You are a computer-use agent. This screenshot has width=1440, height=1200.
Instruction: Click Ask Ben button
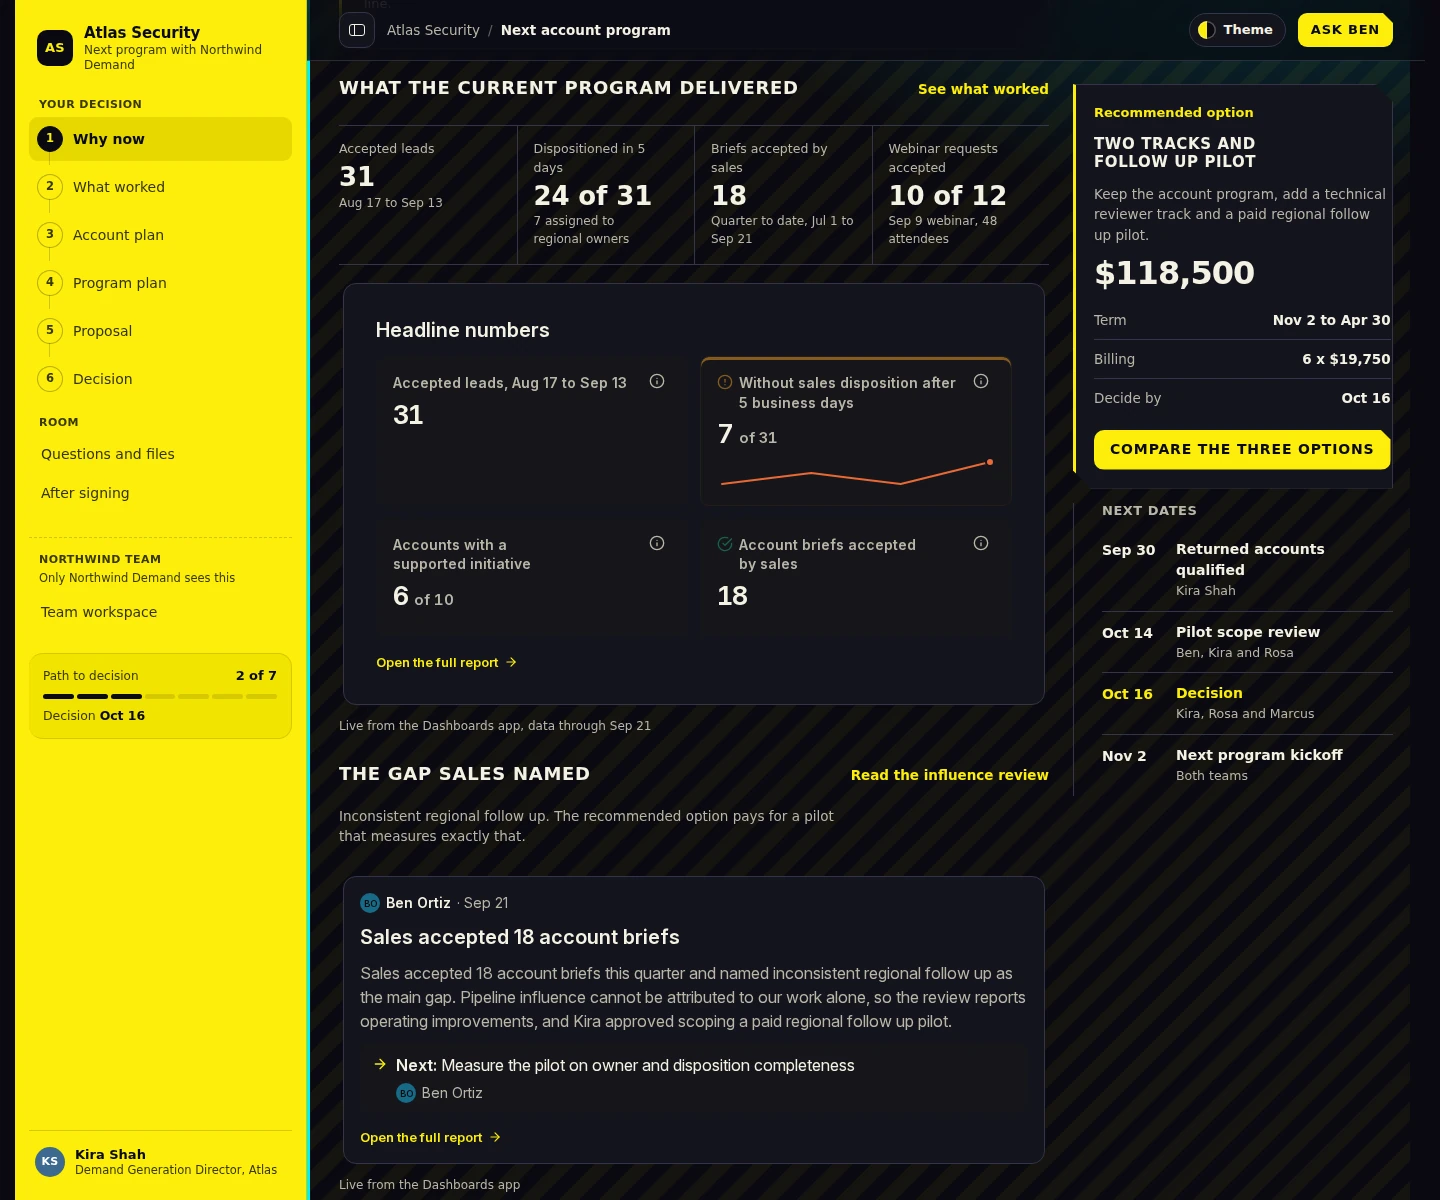[x=1345, y=30]
